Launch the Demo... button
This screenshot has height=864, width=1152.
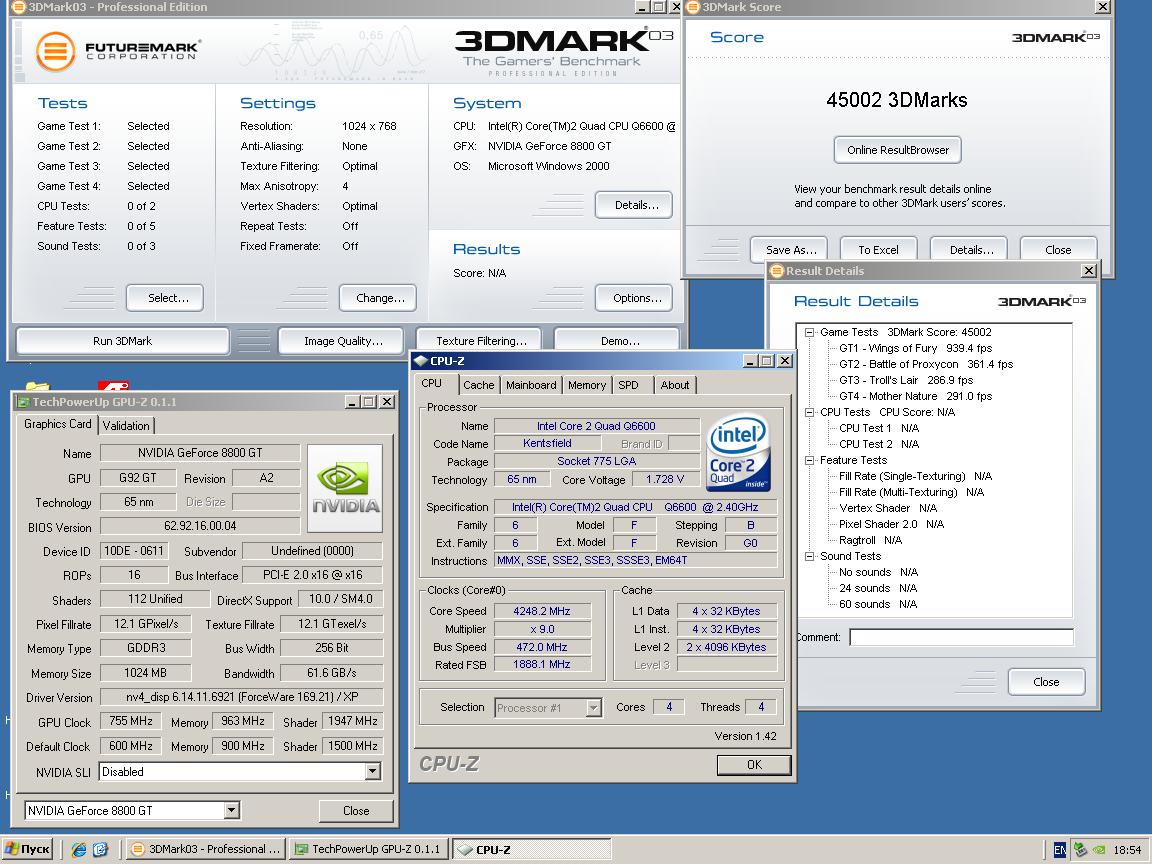[x=616, y=341]
